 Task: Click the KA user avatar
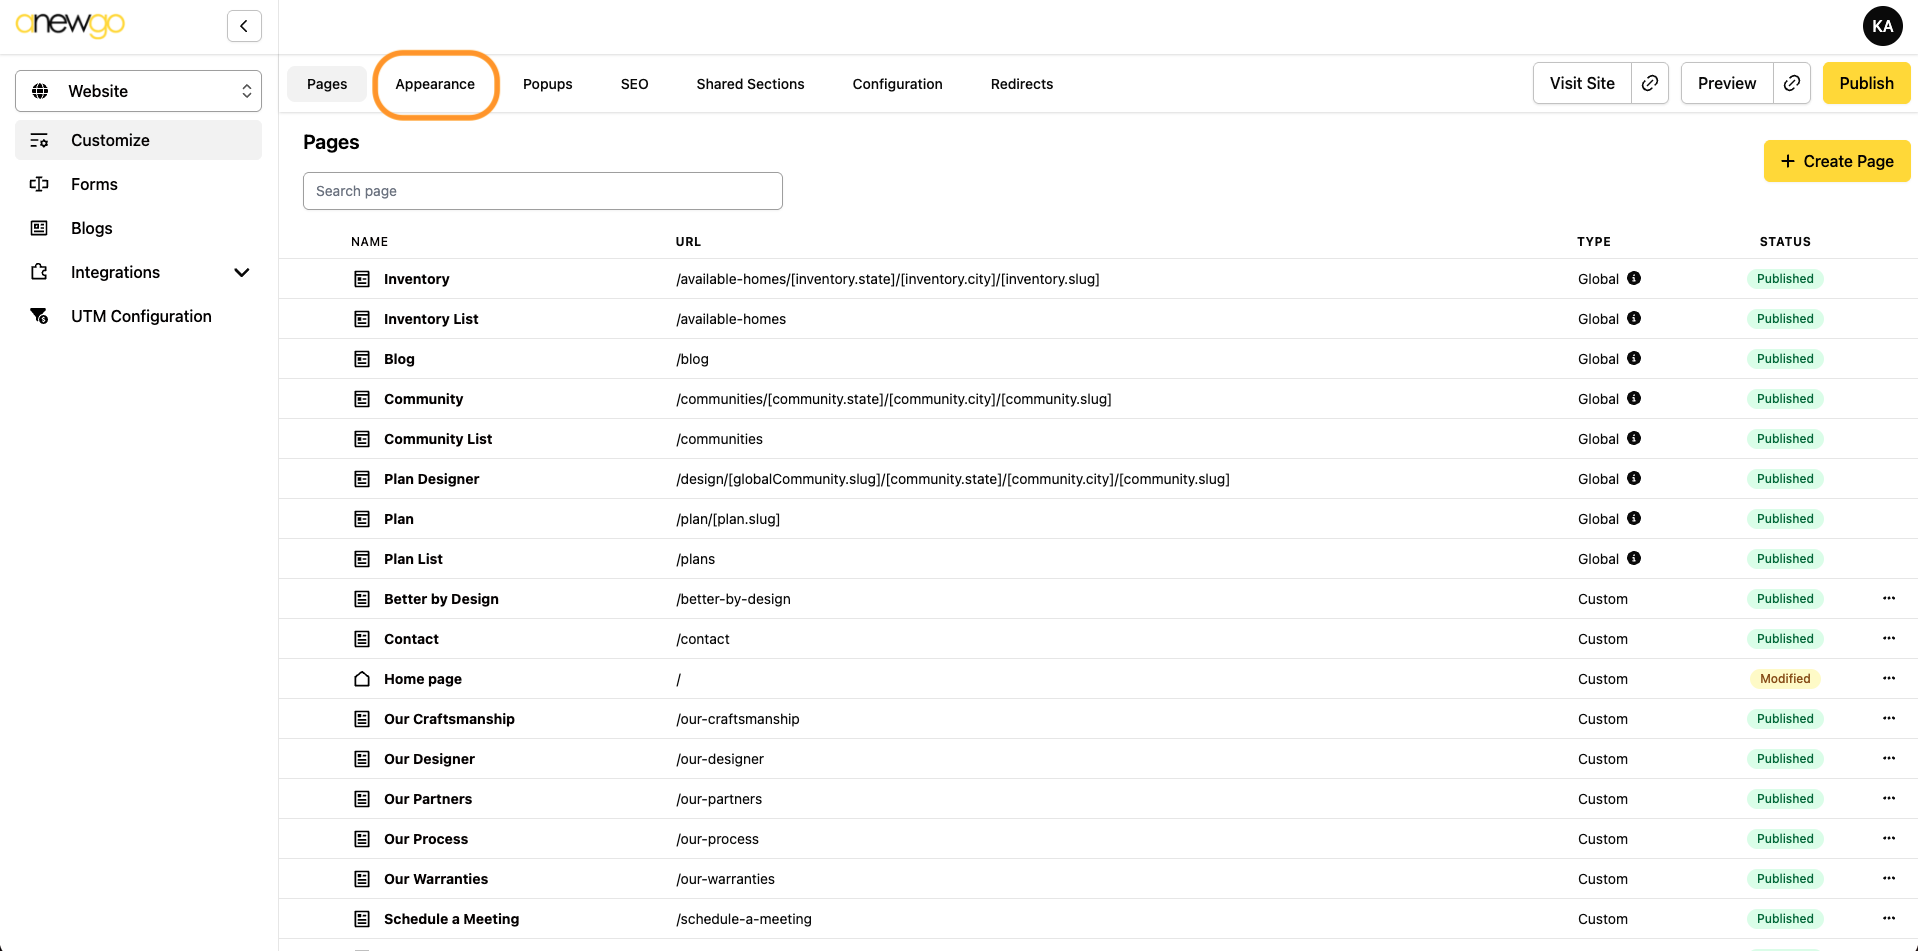click(x=1882, y=26)
